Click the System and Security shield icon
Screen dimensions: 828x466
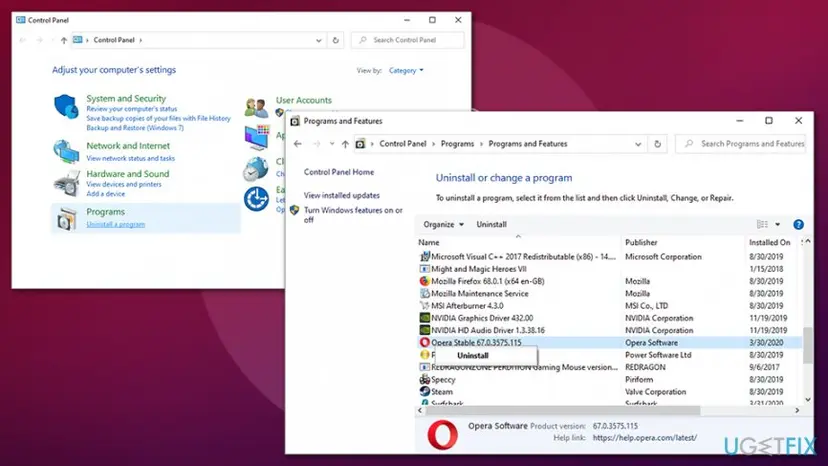[x=66, y=106]
